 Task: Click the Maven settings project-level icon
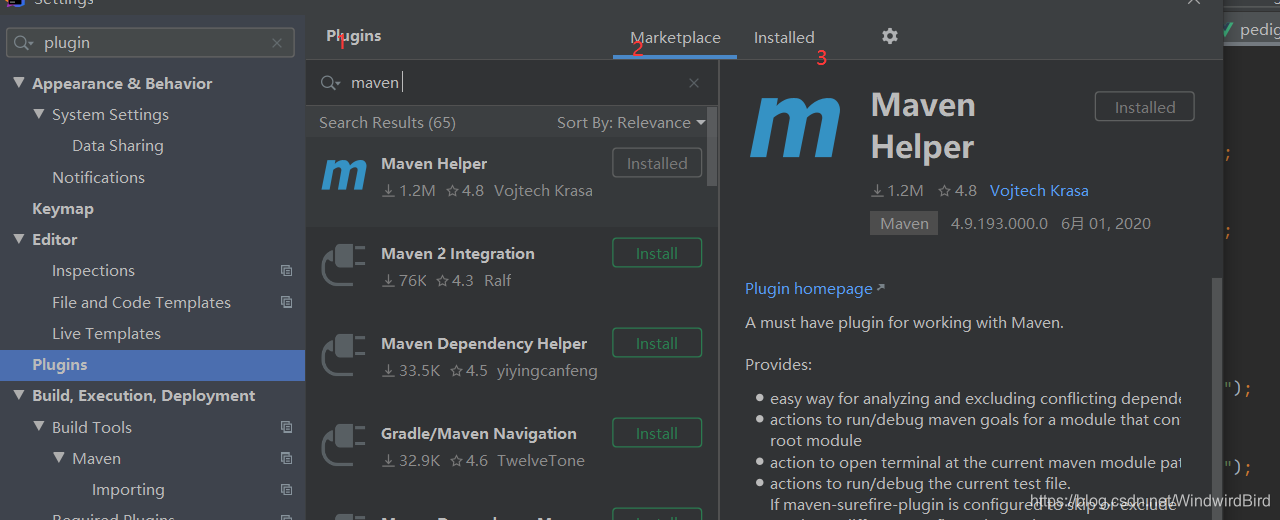coord(287,458)
